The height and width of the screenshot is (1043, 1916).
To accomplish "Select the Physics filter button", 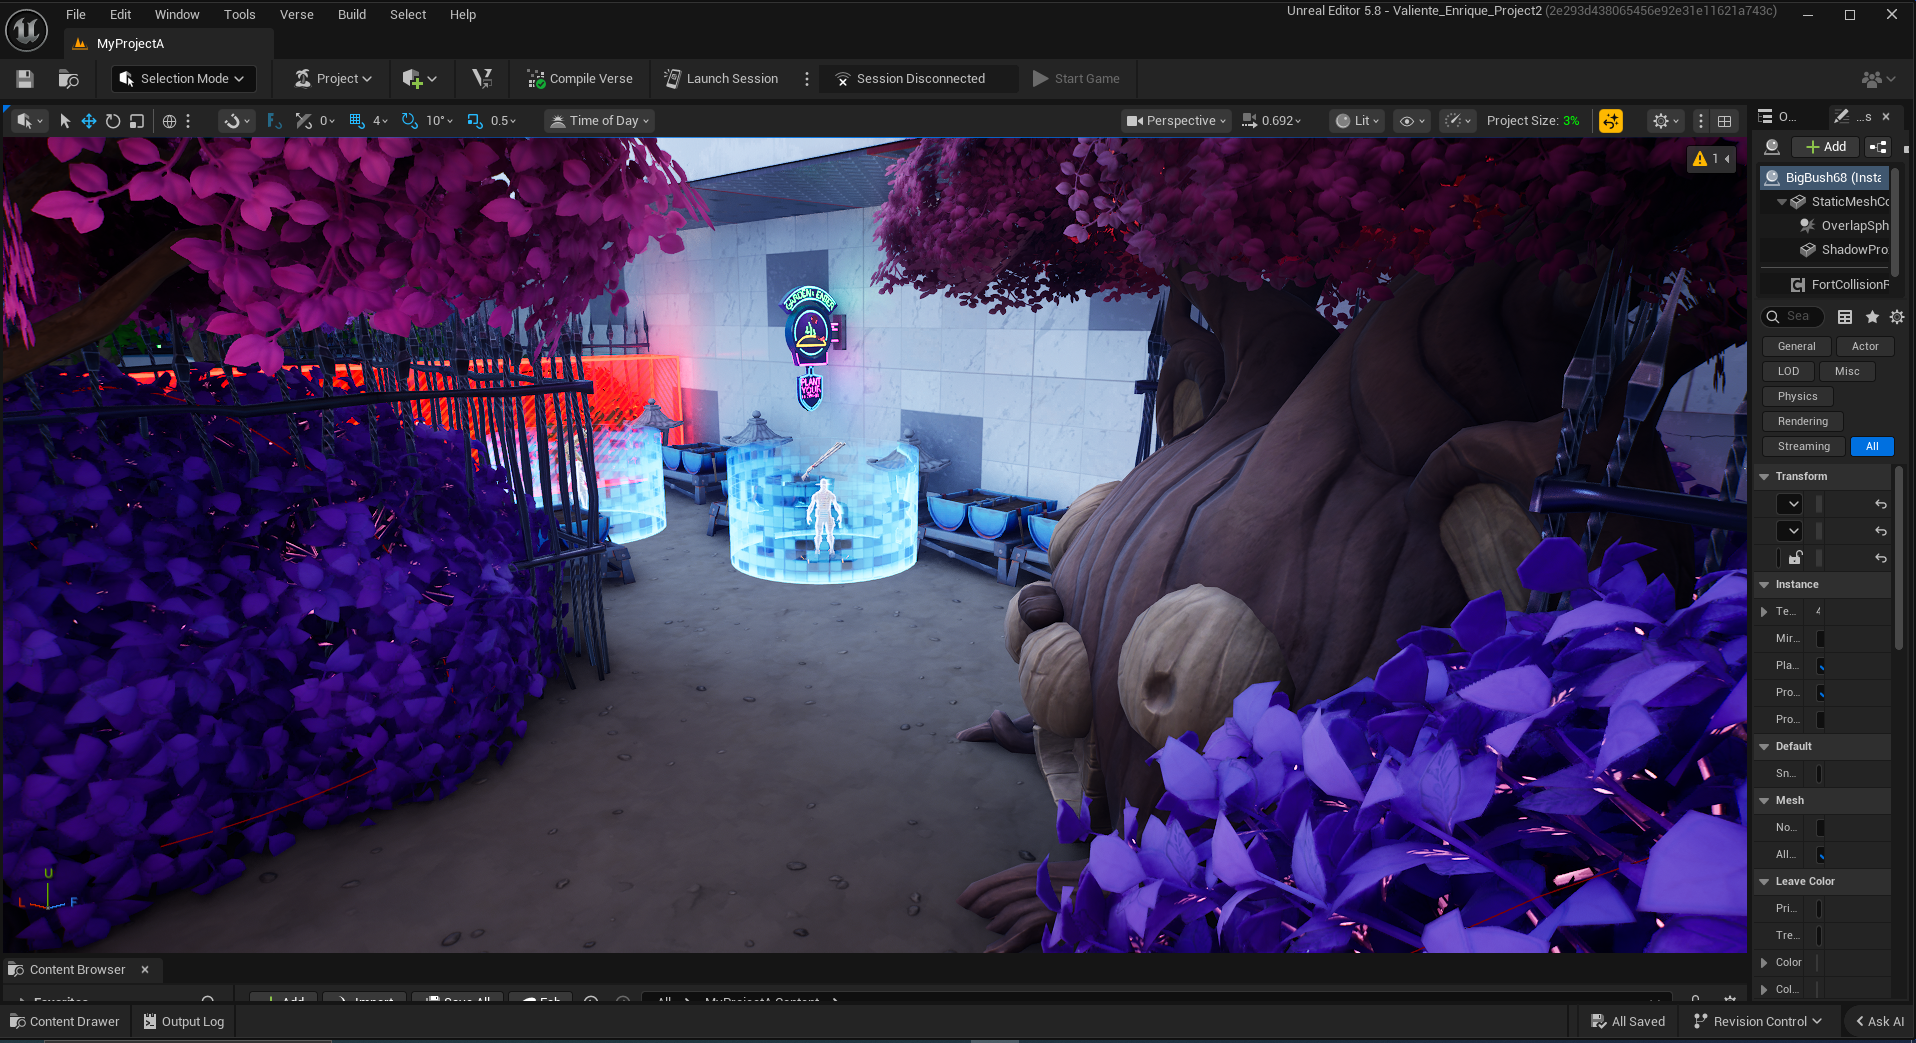I will [1797, 397].
